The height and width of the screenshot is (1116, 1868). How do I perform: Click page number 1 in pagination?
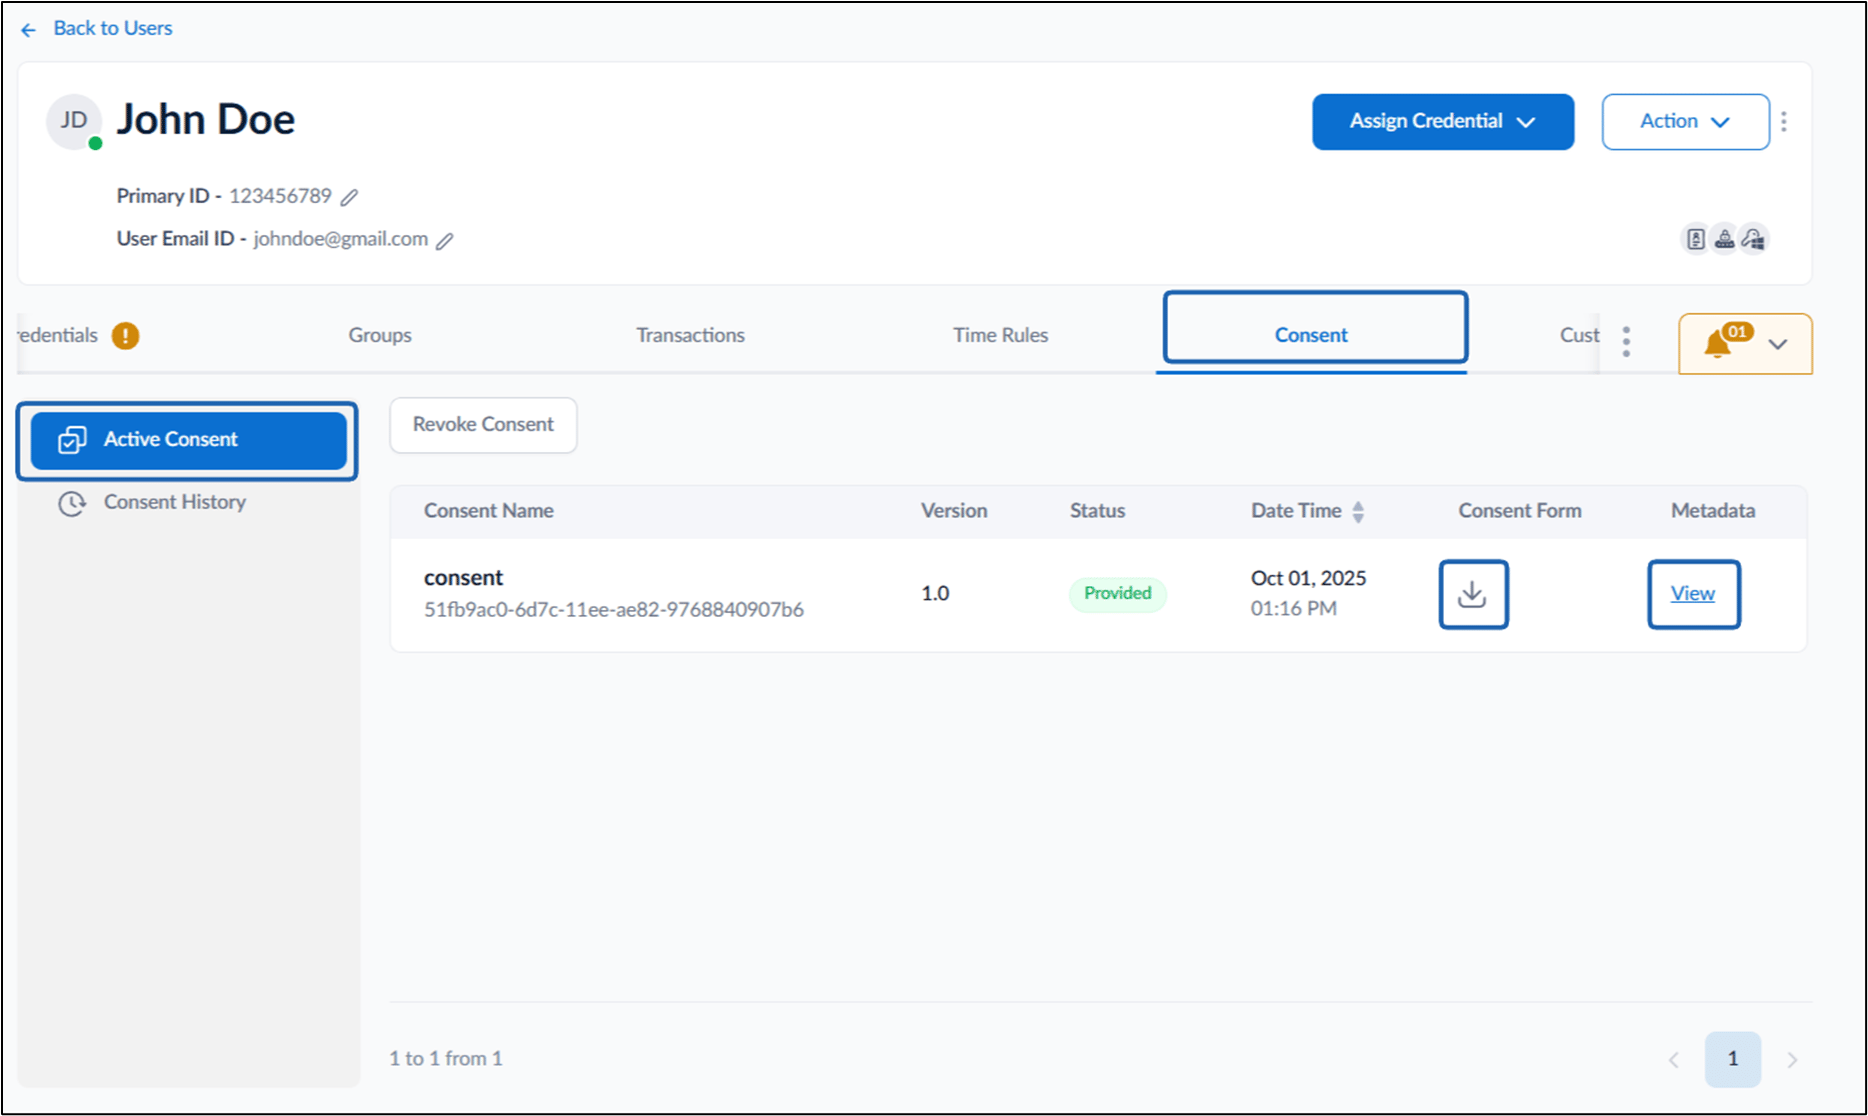(1733, 1059)
